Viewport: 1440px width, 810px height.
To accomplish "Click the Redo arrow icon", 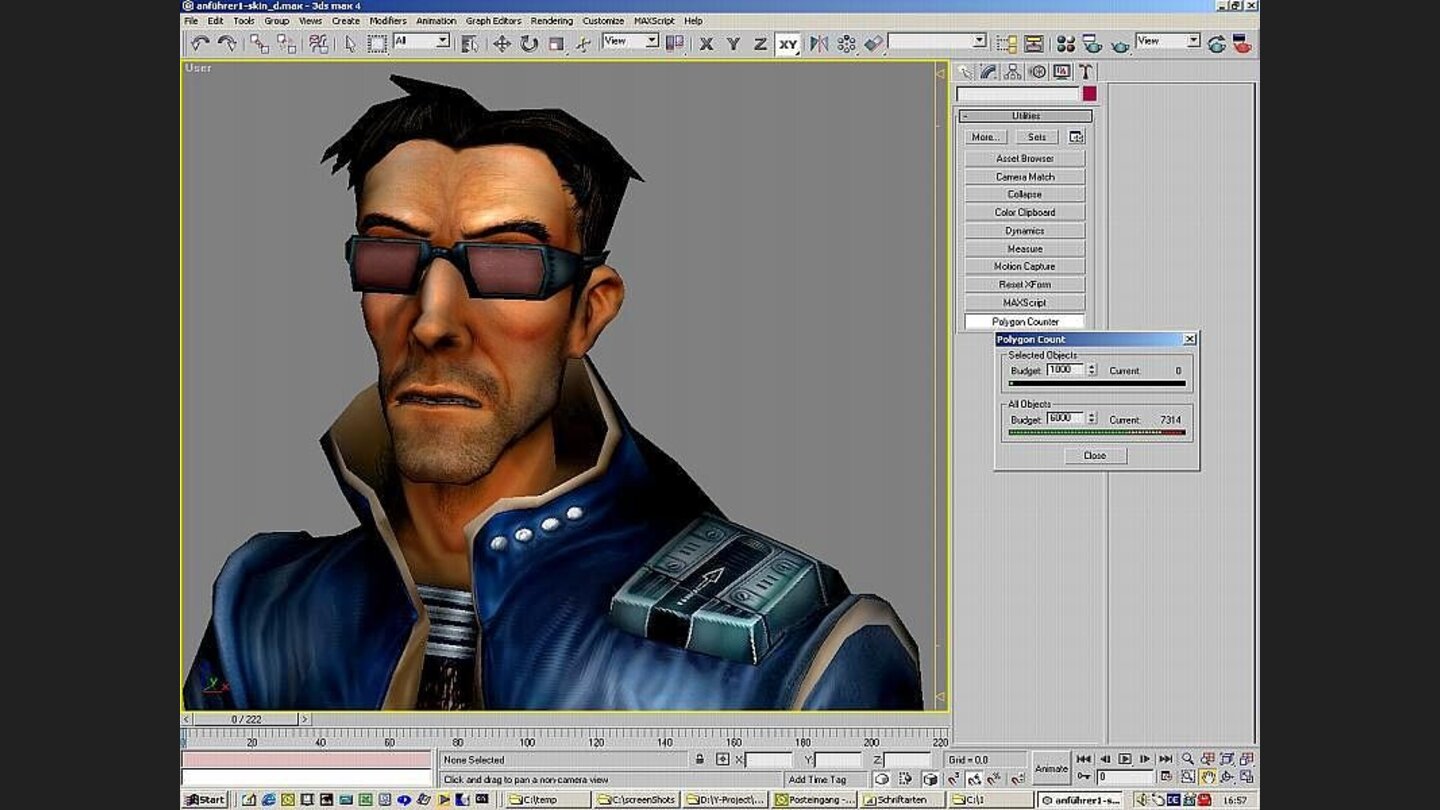I will pyautogui.click(x=227, y=43).
